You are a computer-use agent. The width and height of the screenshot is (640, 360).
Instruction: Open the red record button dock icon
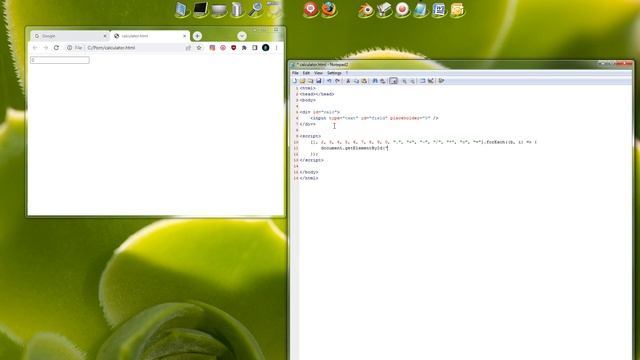coord(402,9)
